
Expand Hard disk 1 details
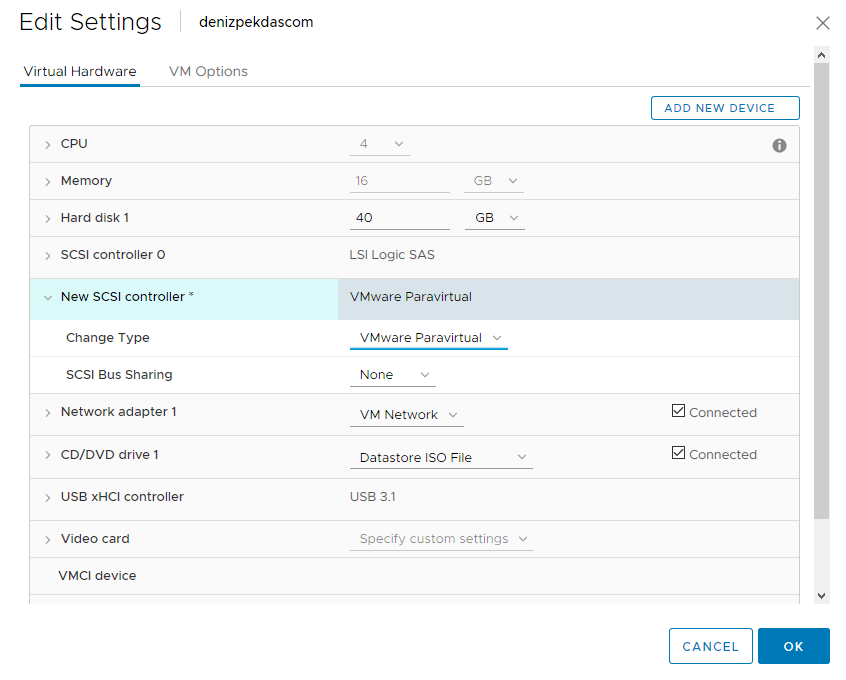click(x=47, y=219)
